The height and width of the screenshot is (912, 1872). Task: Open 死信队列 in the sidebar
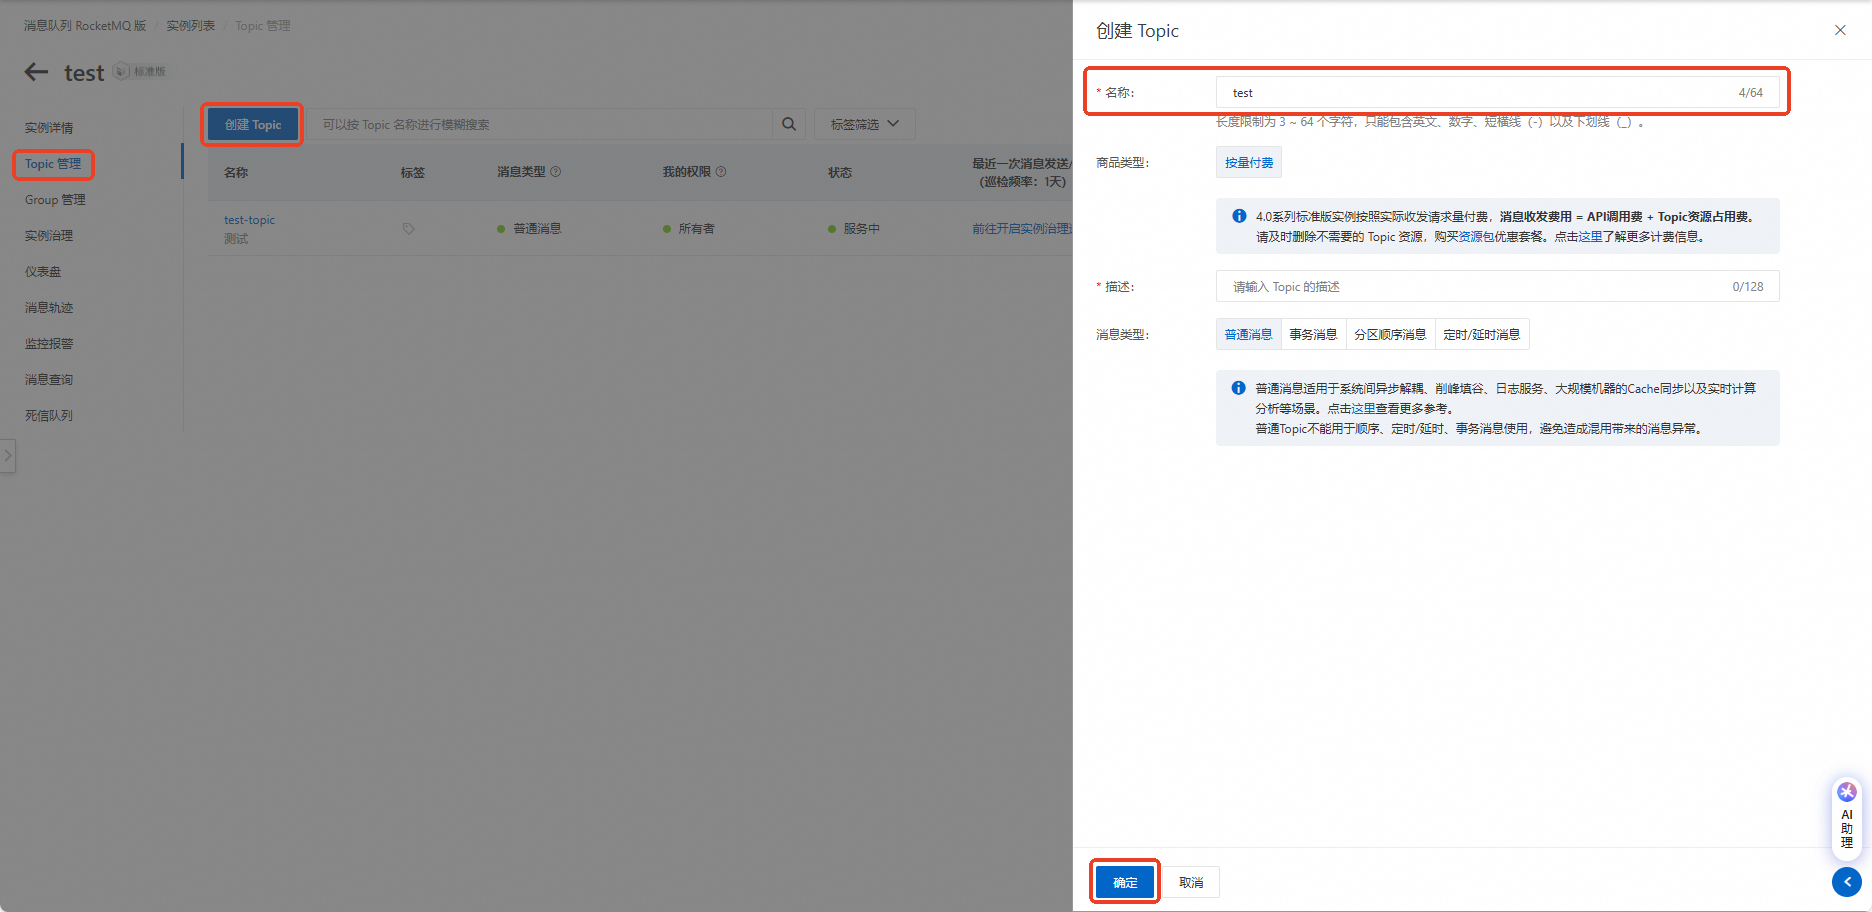click(x=49, y=416)
